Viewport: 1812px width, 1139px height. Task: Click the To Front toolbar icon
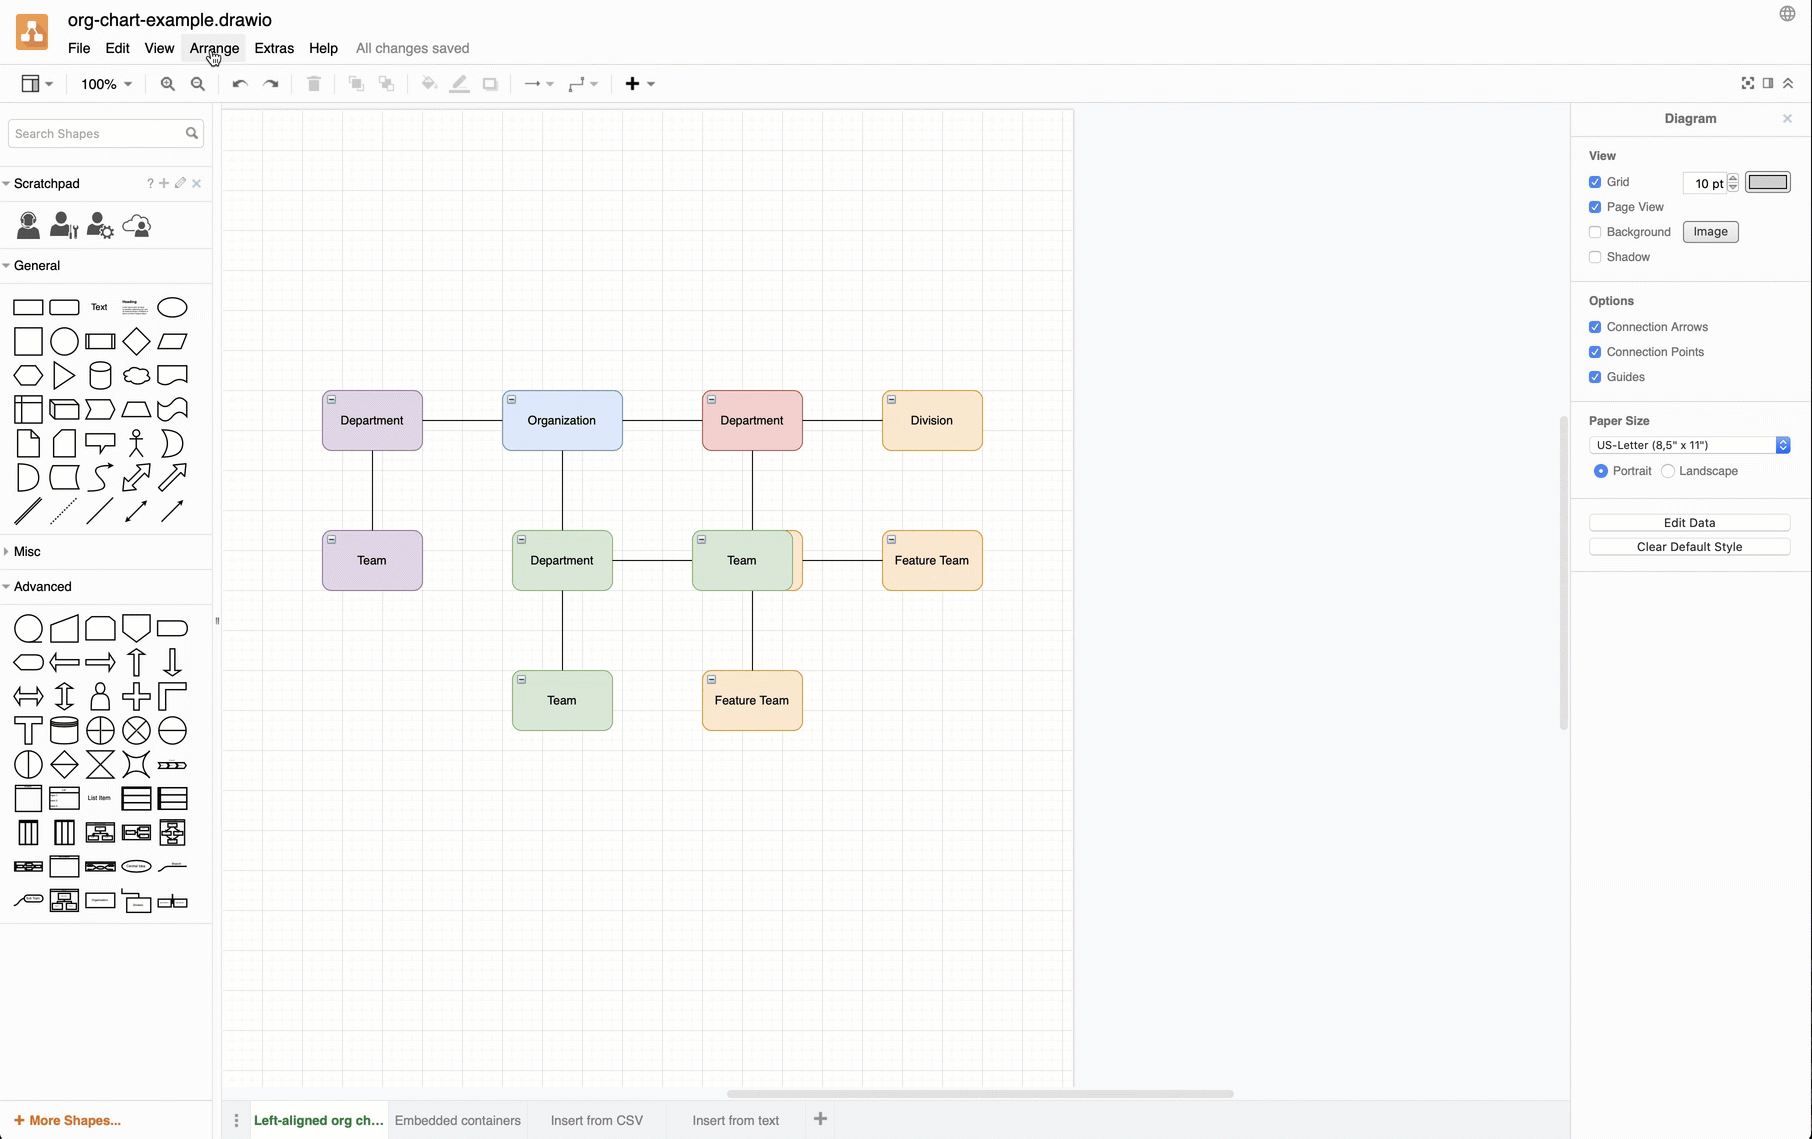356,84
